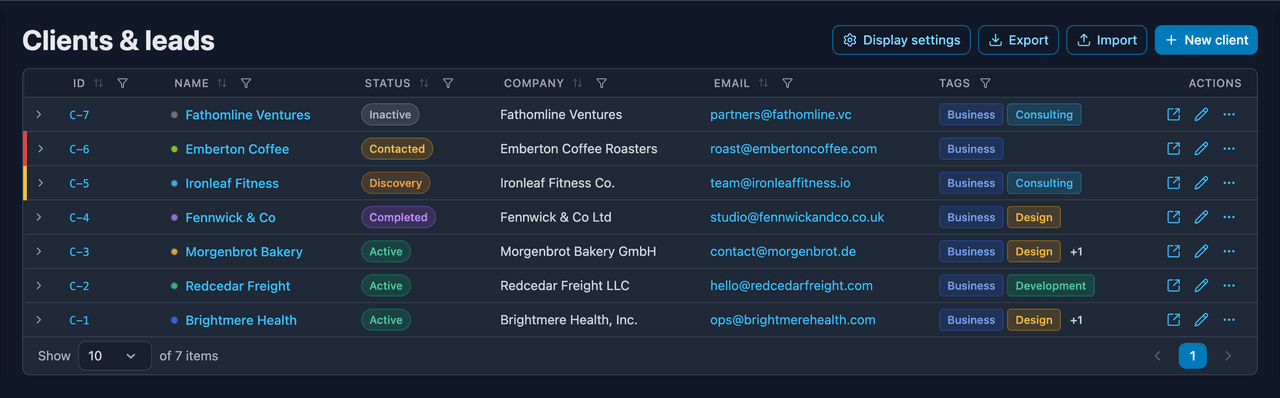Open more actions for Morgenbrot Bakery
The height and width of the screenshot is (398, 1280).
tap(1229, 252)
